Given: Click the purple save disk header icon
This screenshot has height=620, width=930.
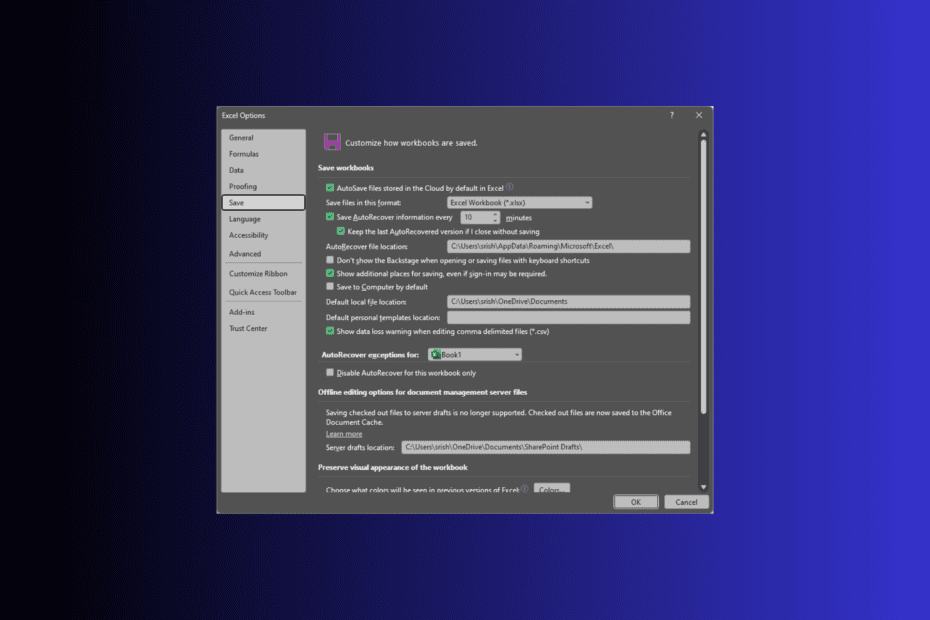Looking at the screenshot, I should click(332, 142).
